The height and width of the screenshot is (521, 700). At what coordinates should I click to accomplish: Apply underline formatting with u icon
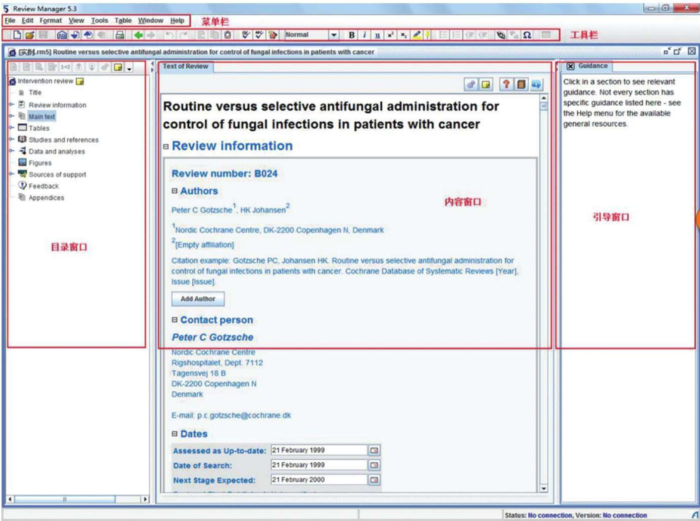(x=377, y=35)
